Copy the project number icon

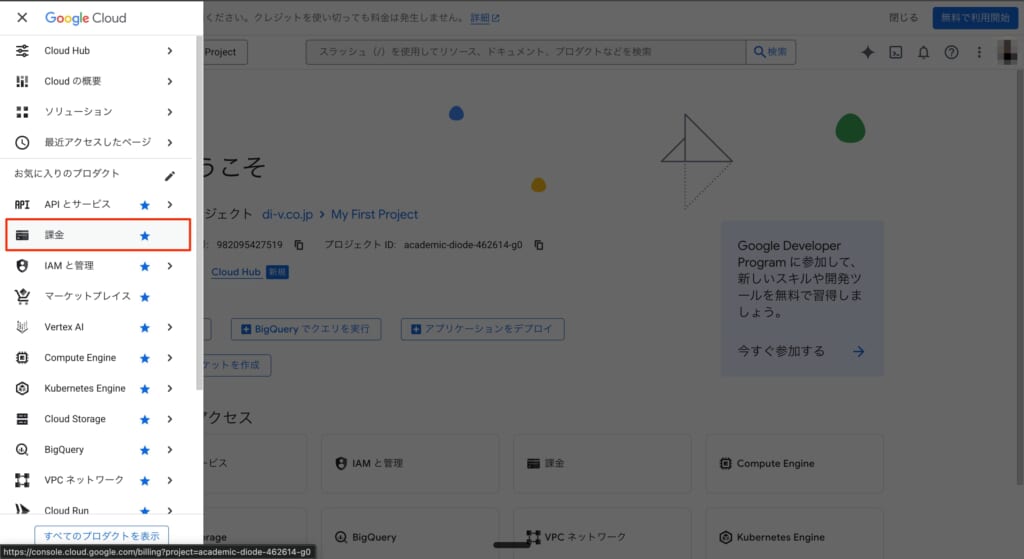(x=298, y=245)
